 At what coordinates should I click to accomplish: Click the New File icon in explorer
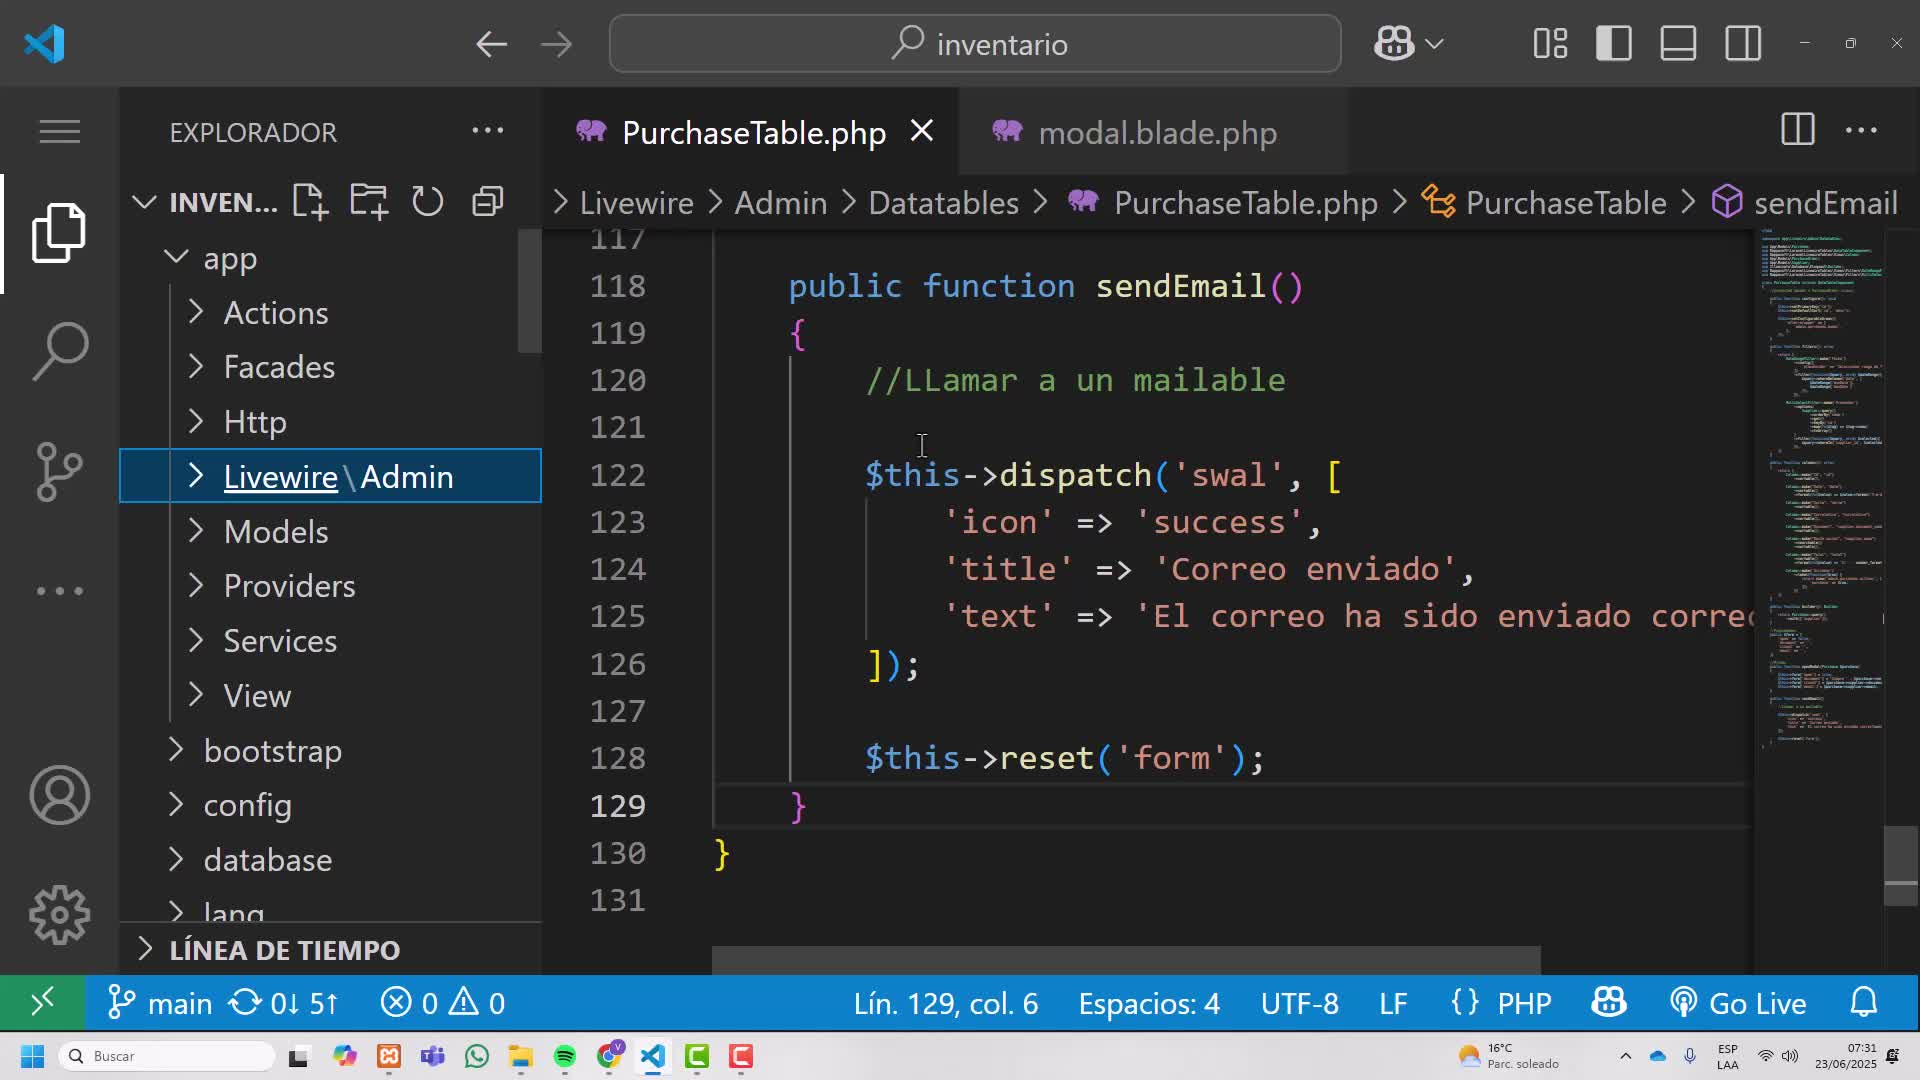[x=310, y=202]
